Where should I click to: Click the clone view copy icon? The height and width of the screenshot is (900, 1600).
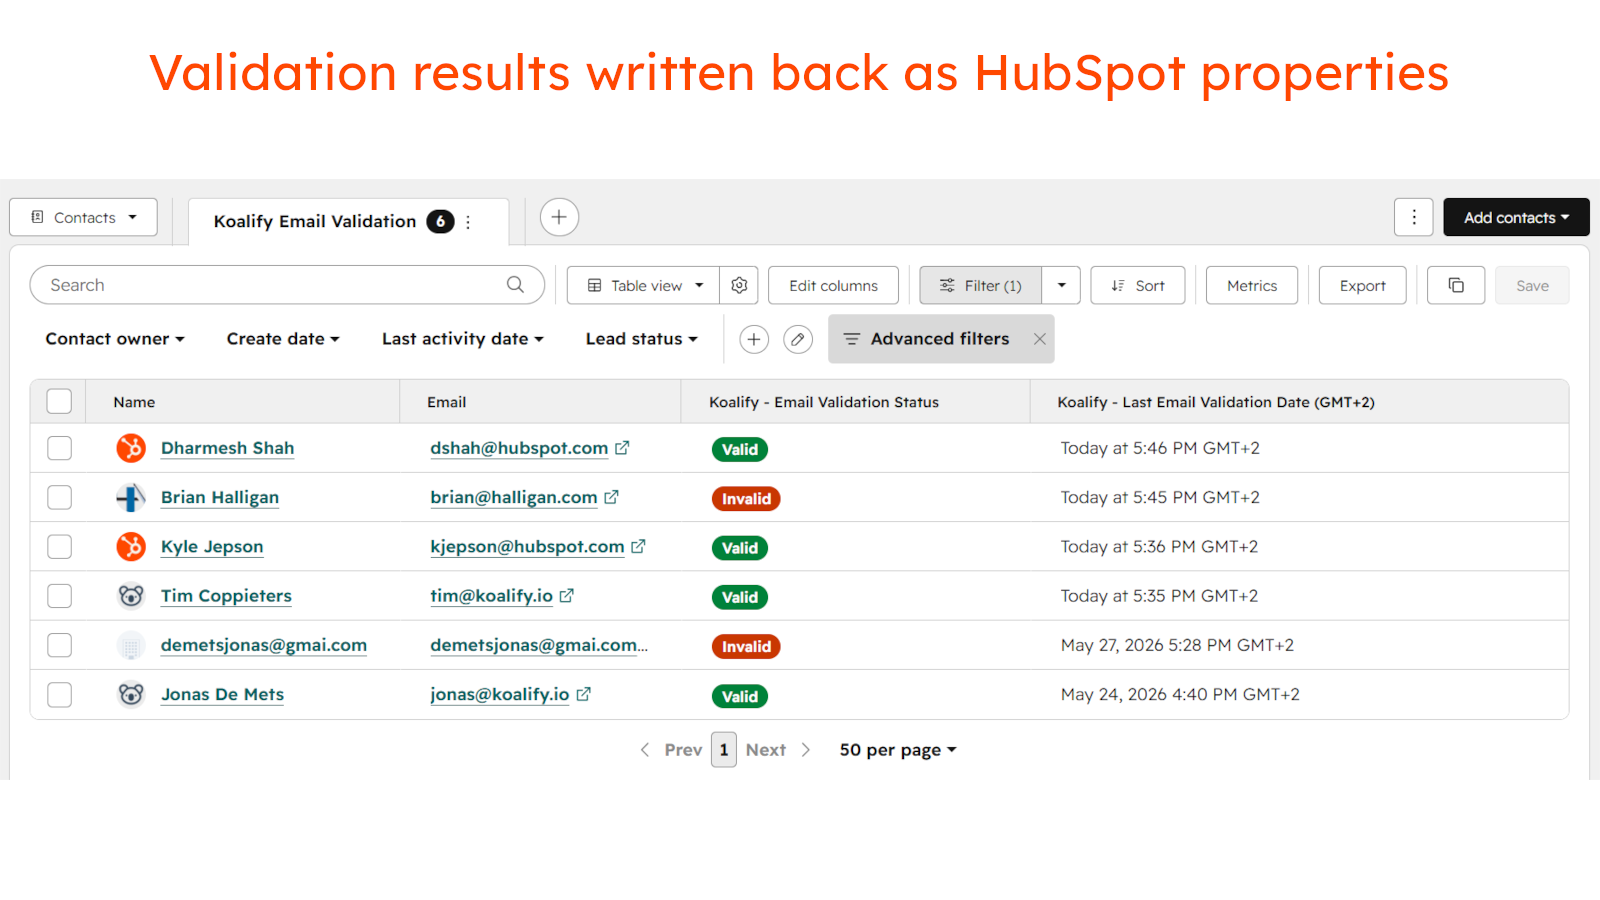[x=1456, y=285]
